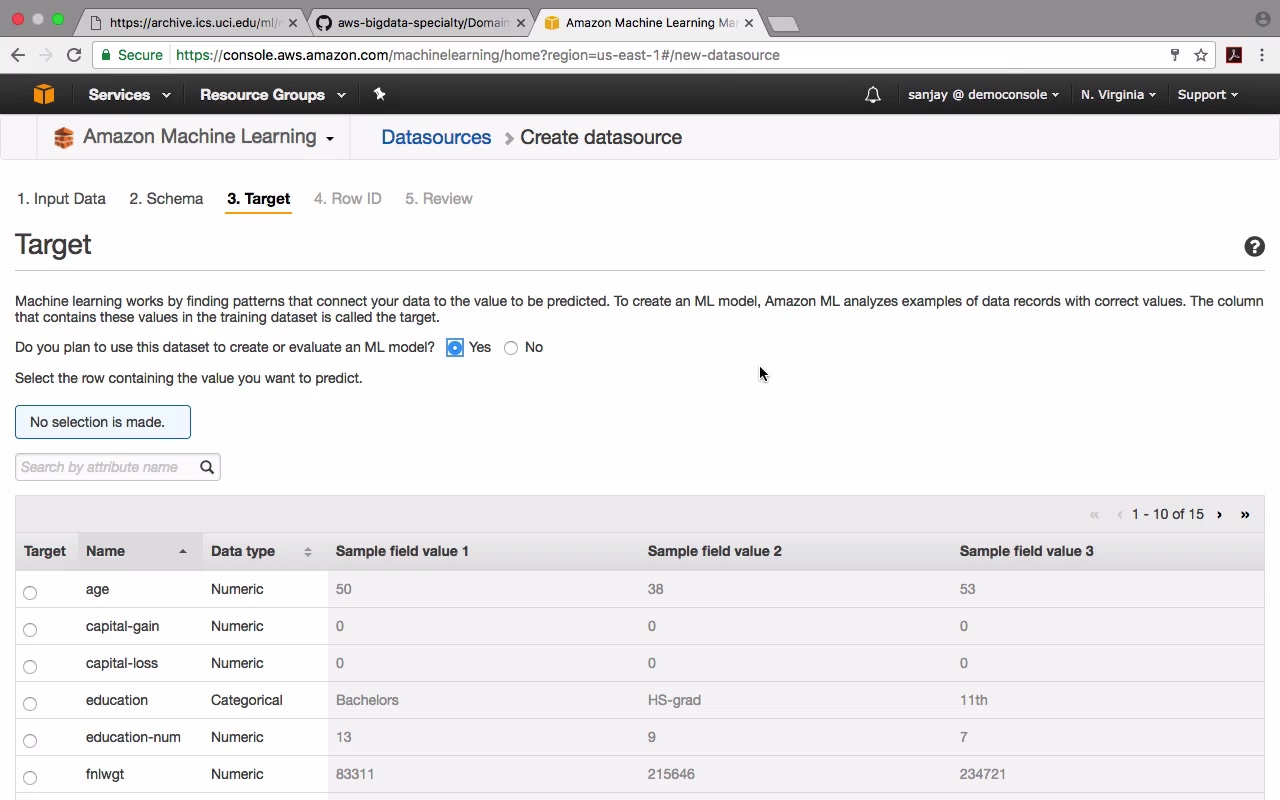Viewport: 1280px width, 800px height.
Task: Jump to last page of attributes
Action: pyautogui.click(x=1245, y=514)
